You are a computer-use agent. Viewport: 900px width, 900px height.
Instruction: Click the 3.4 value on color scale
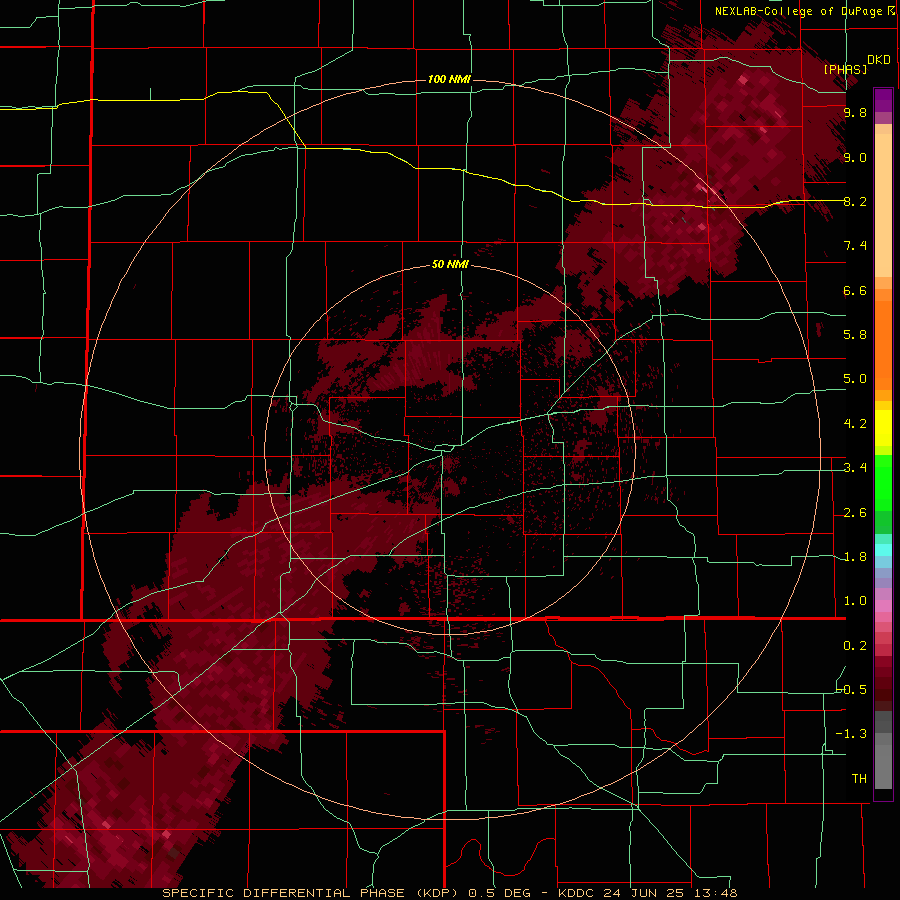pyautogui.click(x=855, y=468)
